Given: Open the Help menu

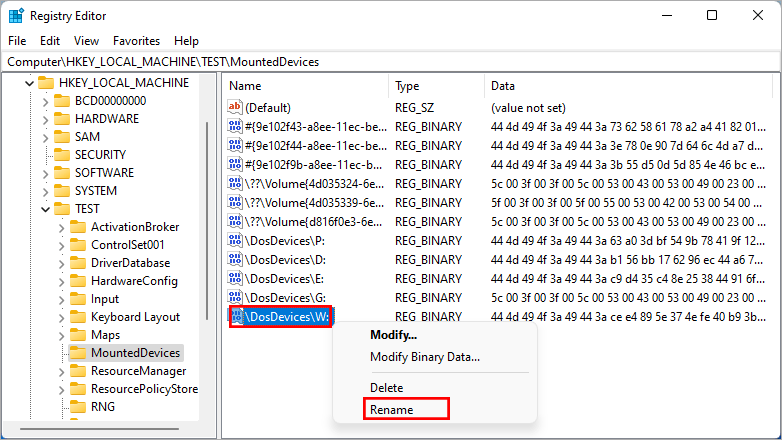Looking at the screenshot, I should (x=186, y=41).
